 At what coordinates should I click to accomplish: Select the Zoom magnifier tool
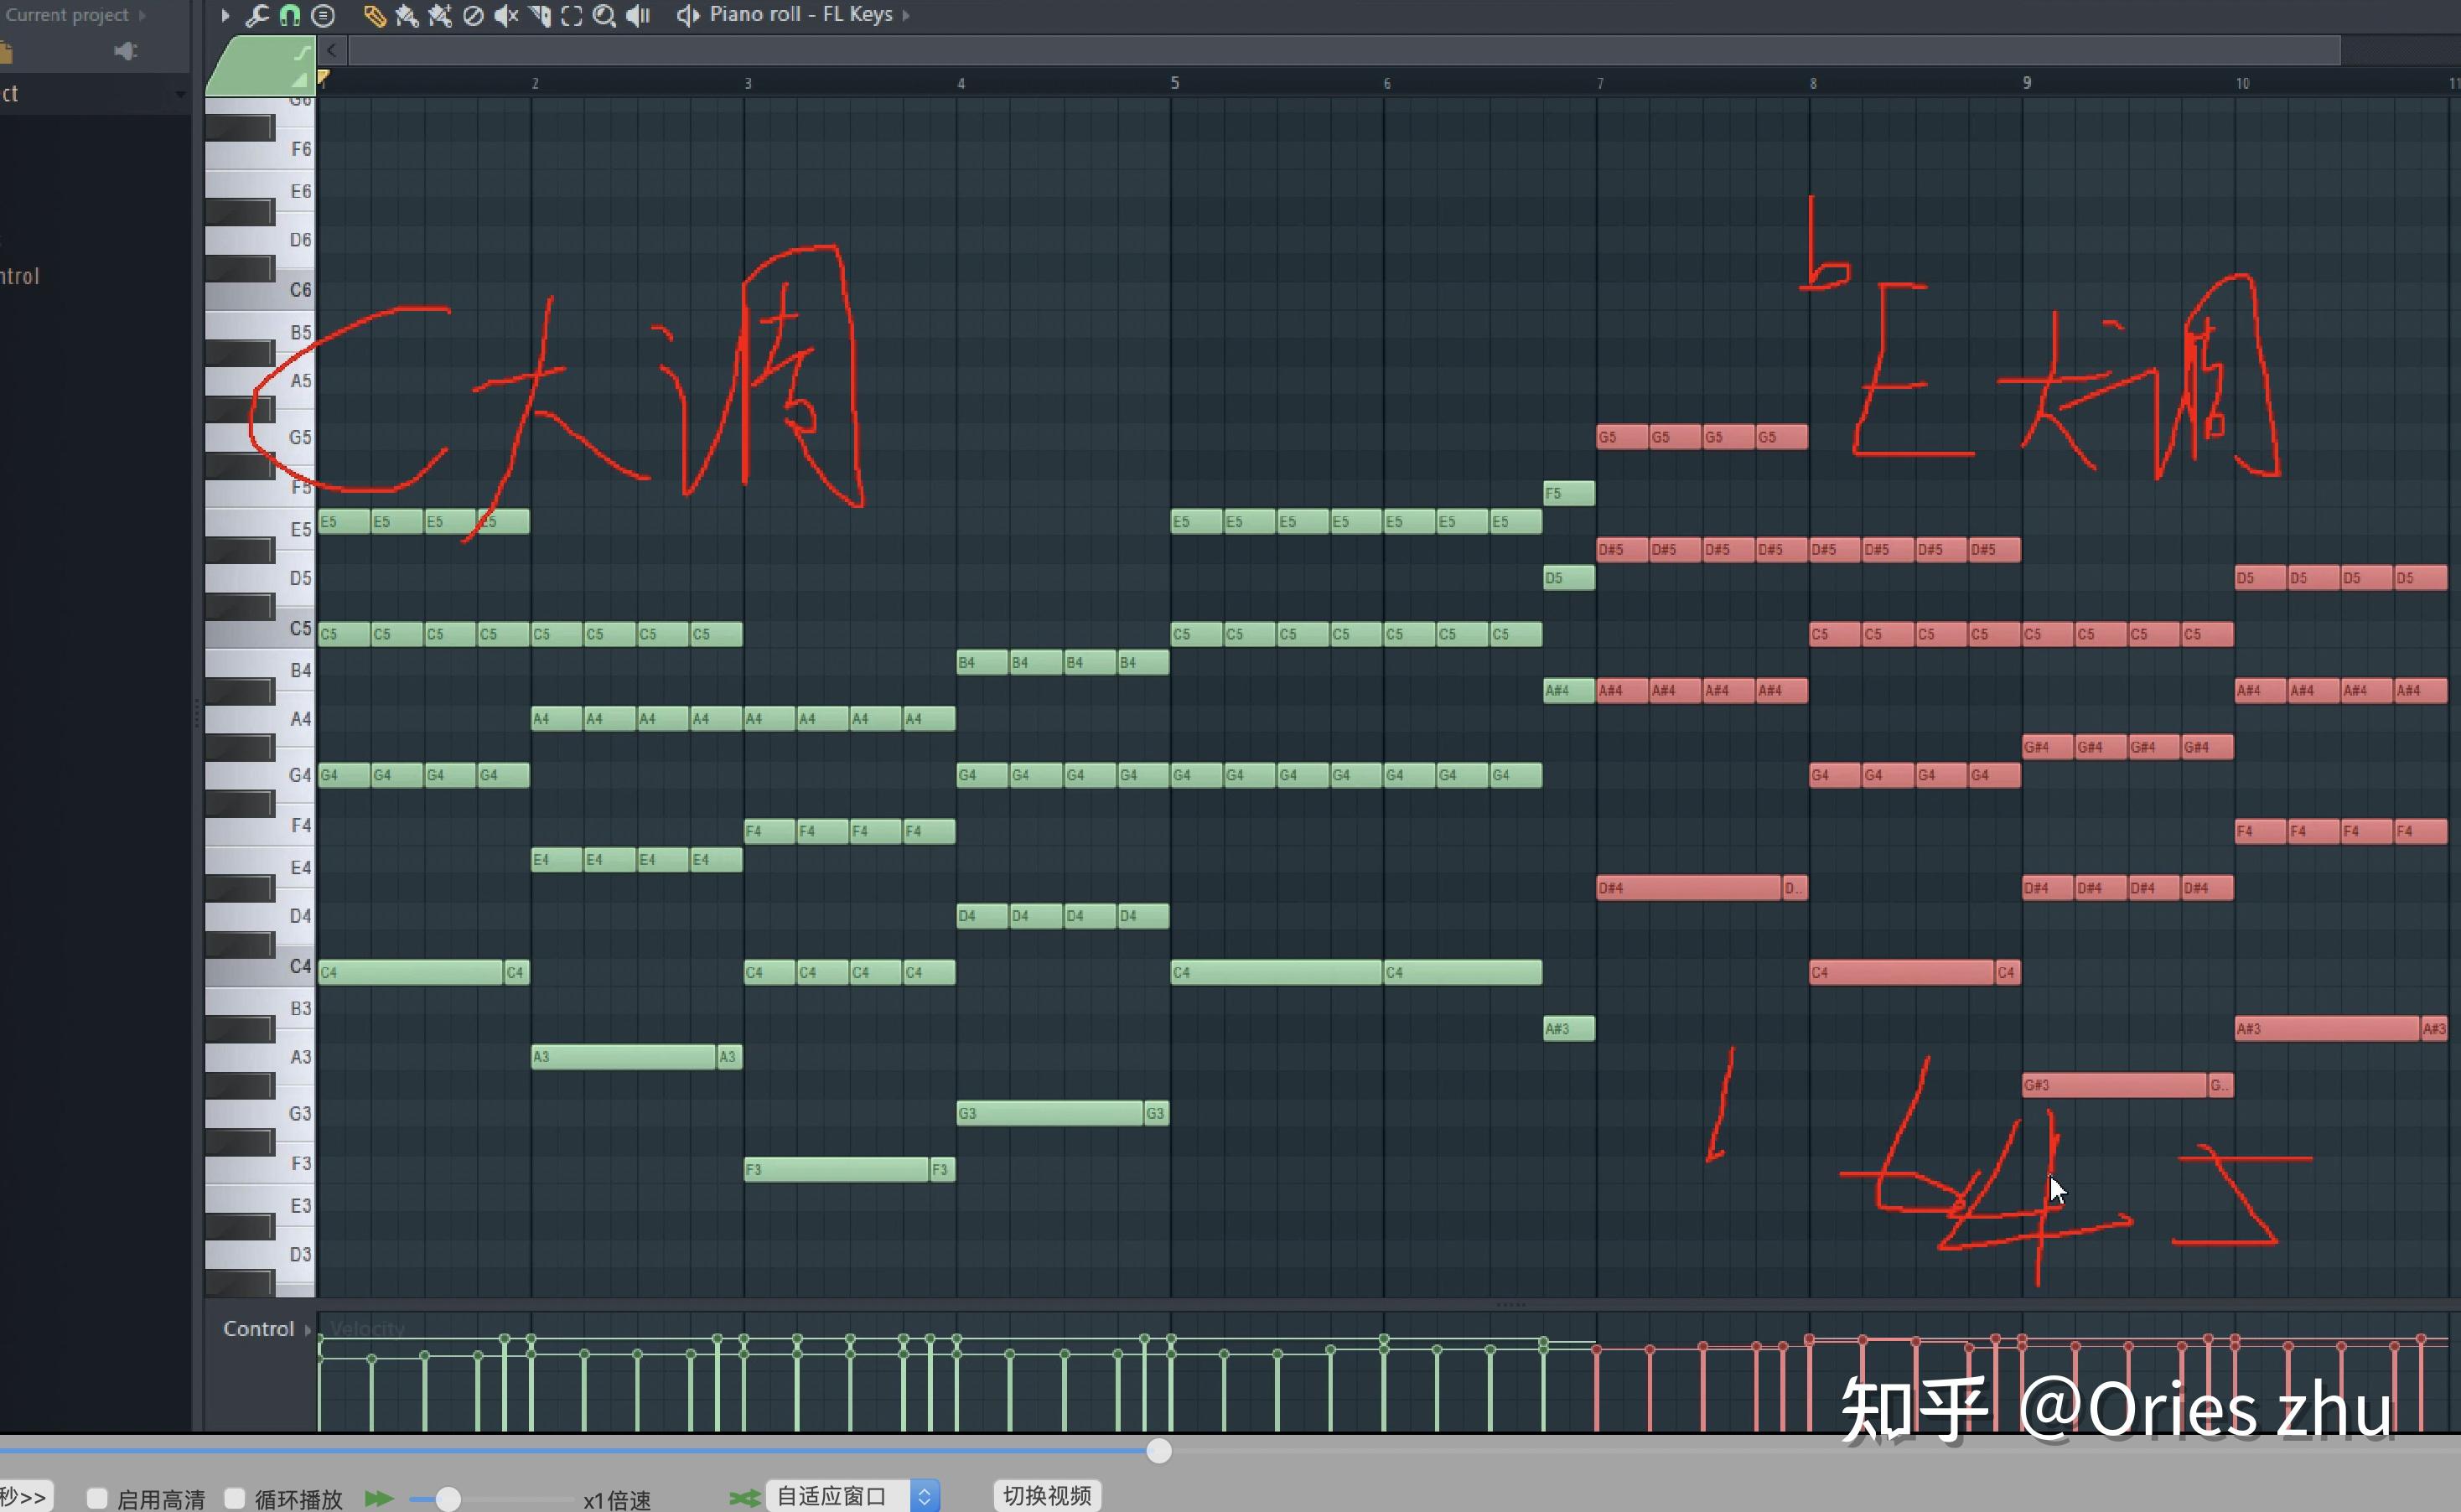click(x=604, y=15)
